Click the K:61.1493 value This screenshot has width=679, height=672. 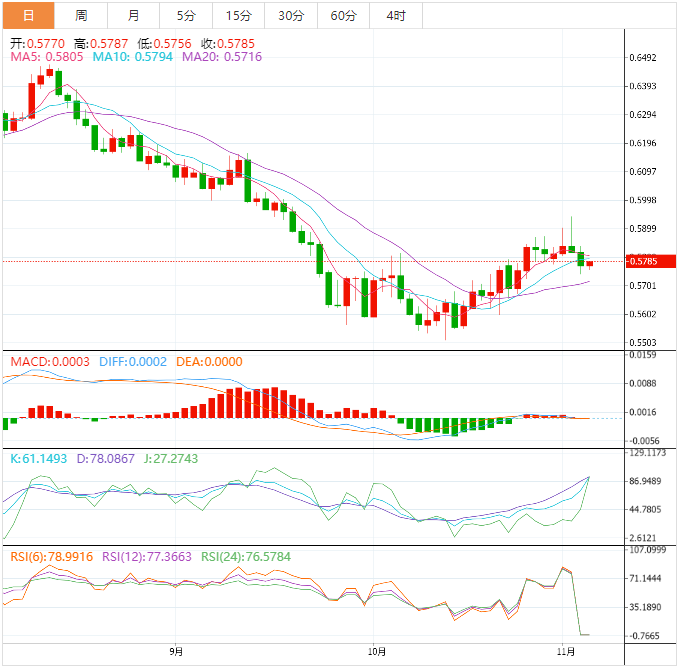39,459
